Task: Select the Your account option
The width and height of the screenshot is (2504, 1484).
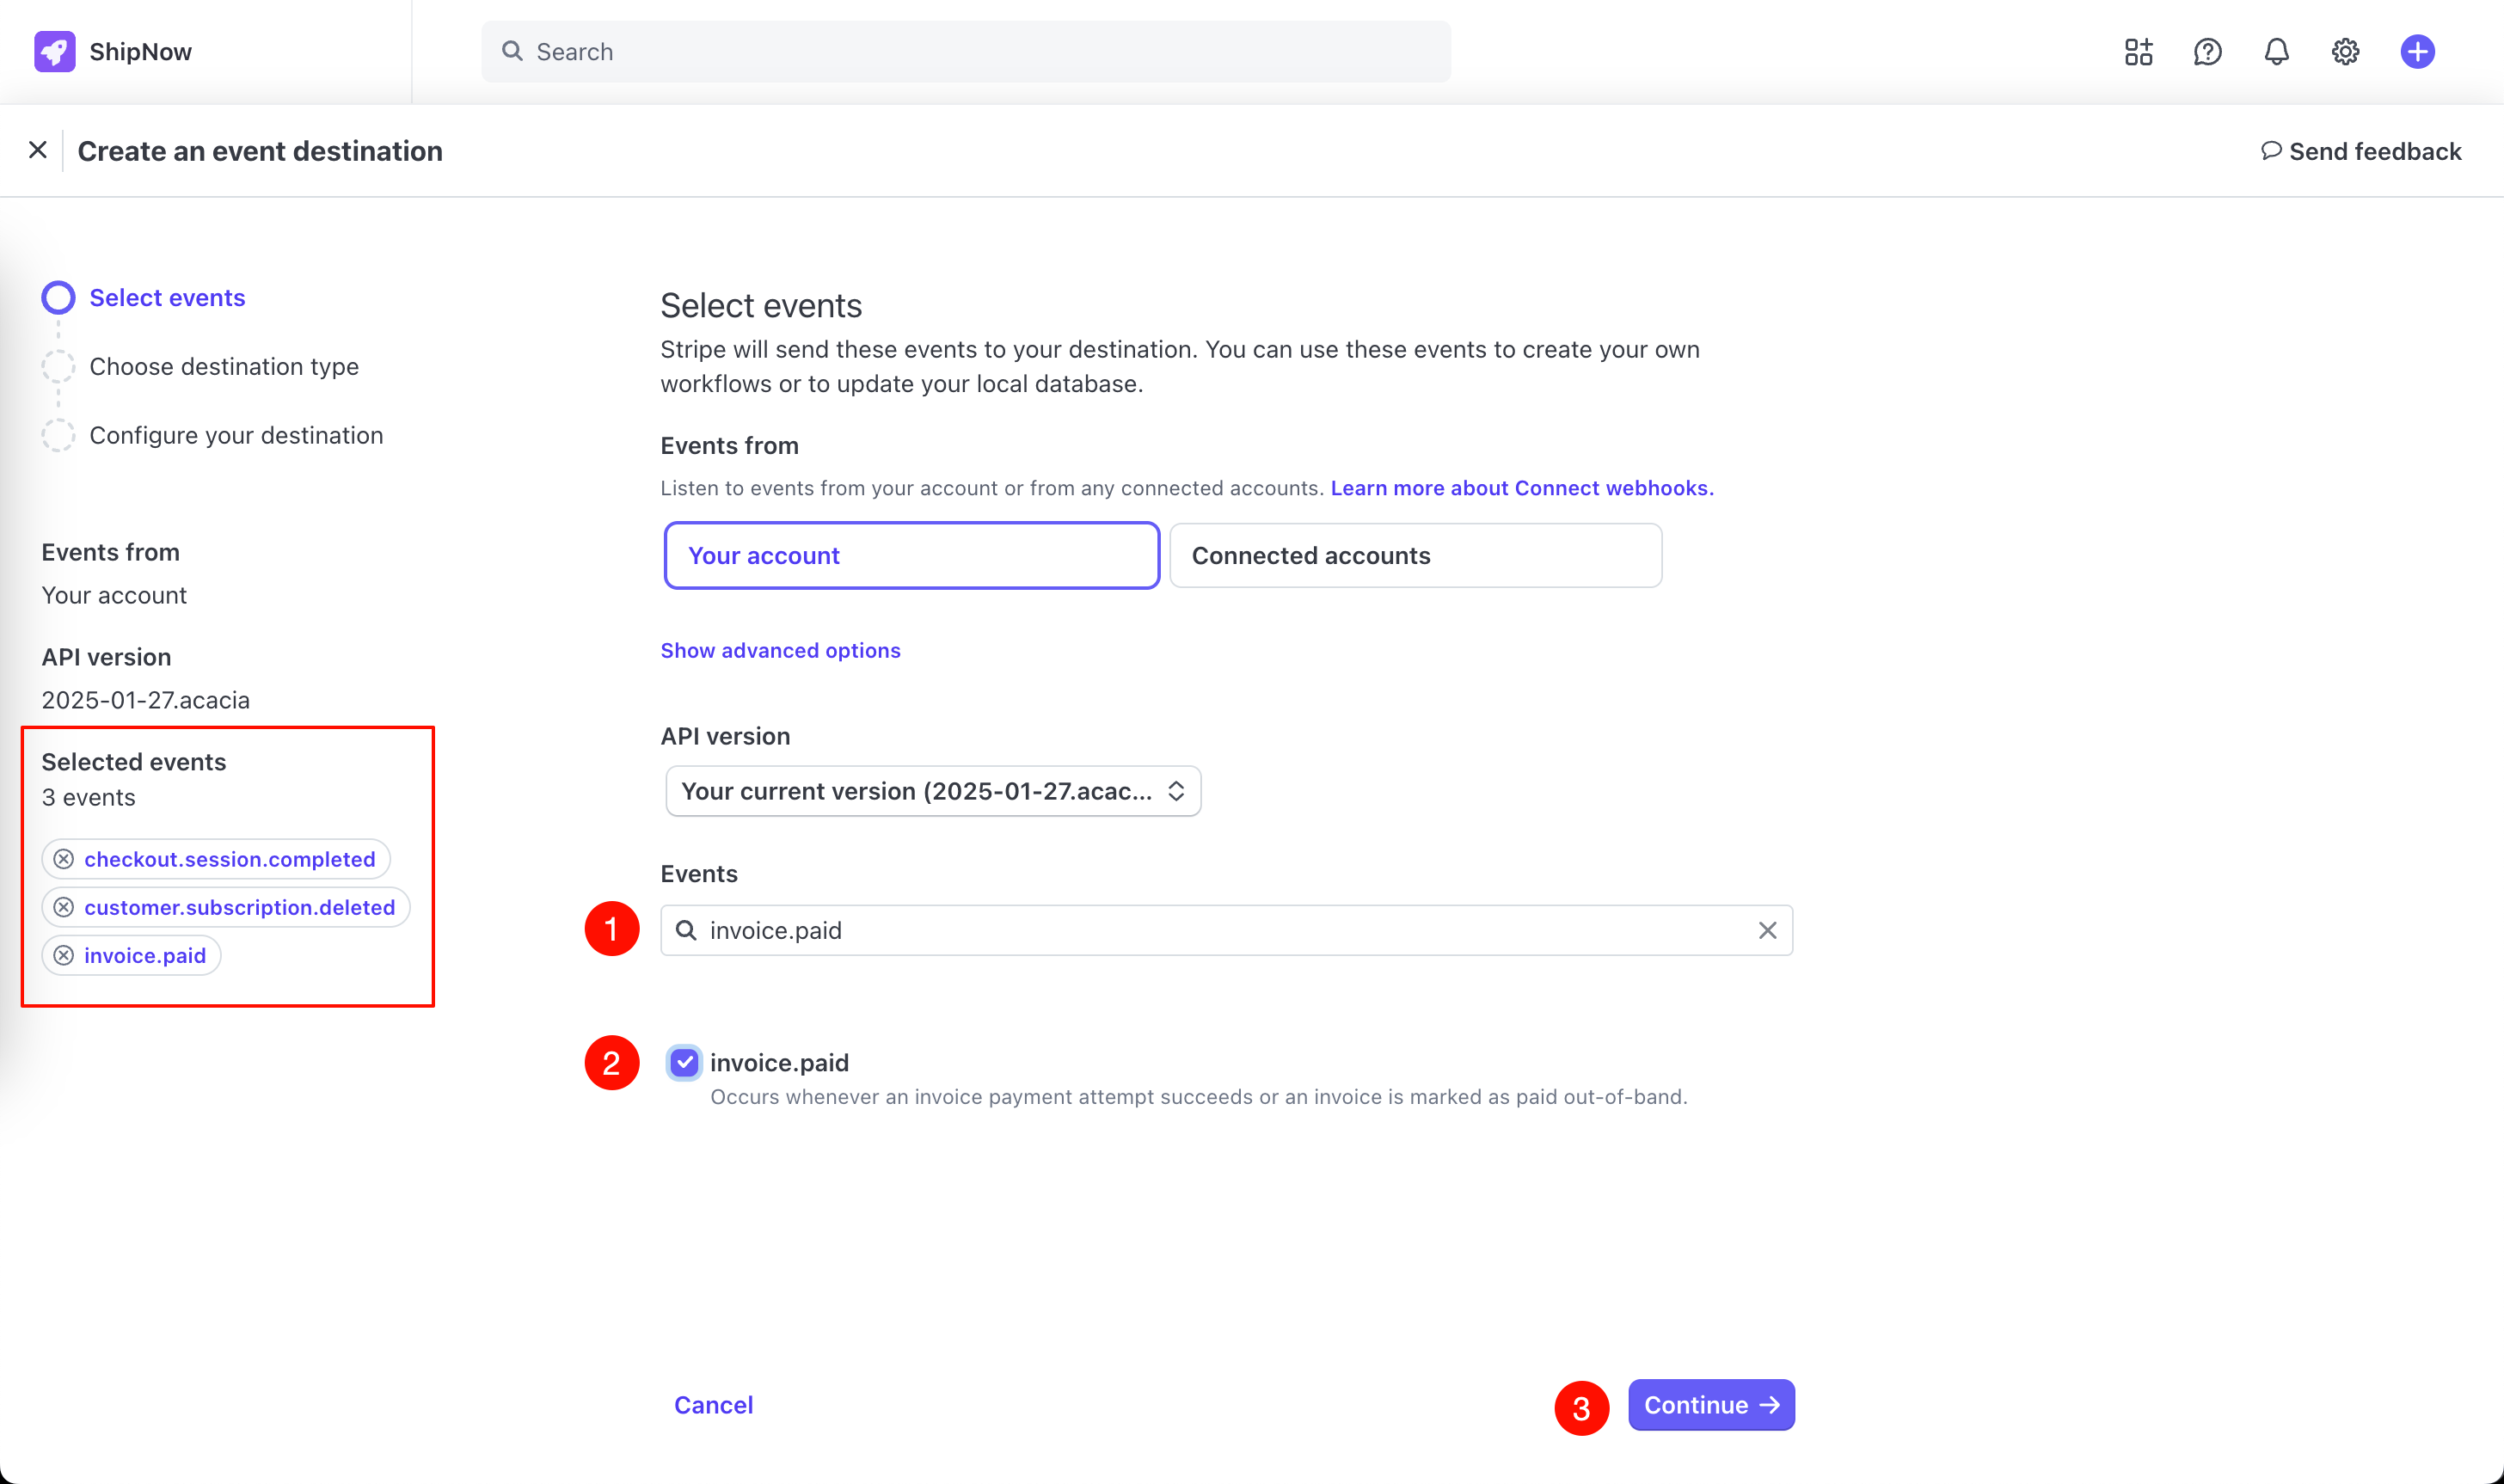Action: (911, 555)
